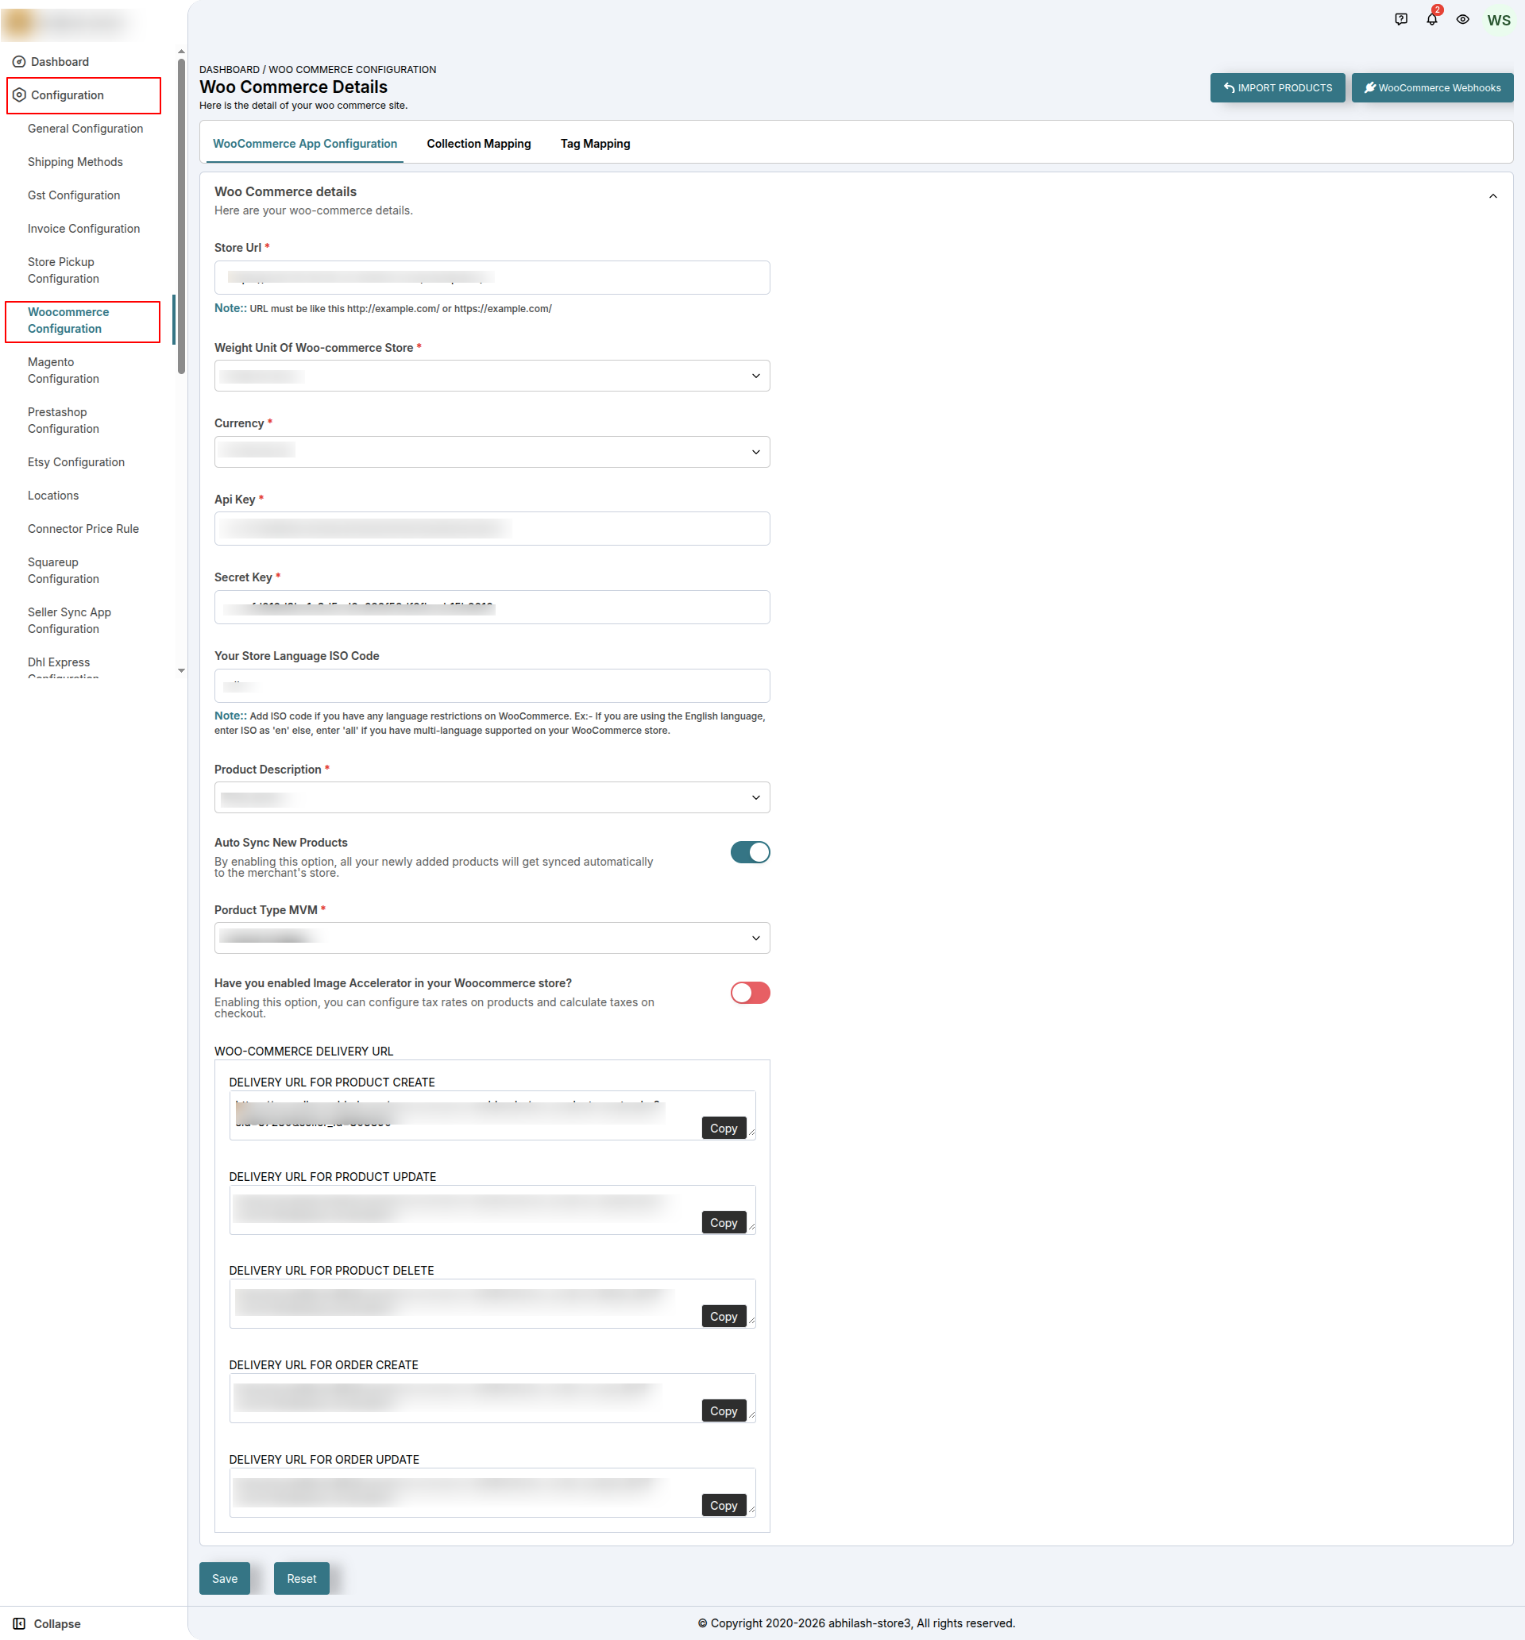
Task: Open Invoice Configuration in sidebar
Action: tap(84, 229)
